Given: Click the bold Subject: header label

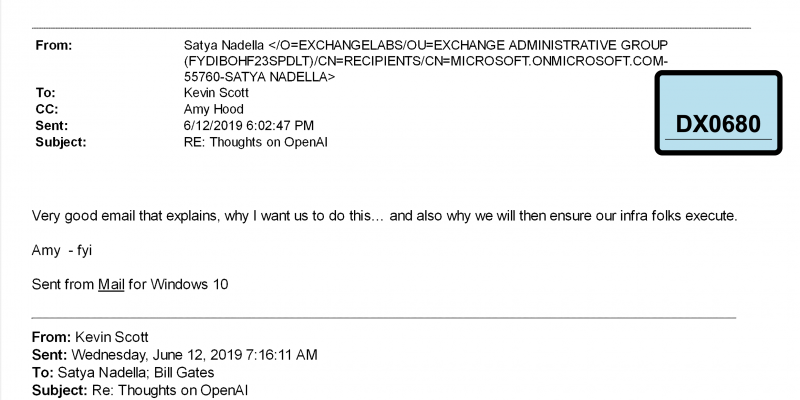Looking at the screenshot, I should pyautogui.click(x=61, y=142).
